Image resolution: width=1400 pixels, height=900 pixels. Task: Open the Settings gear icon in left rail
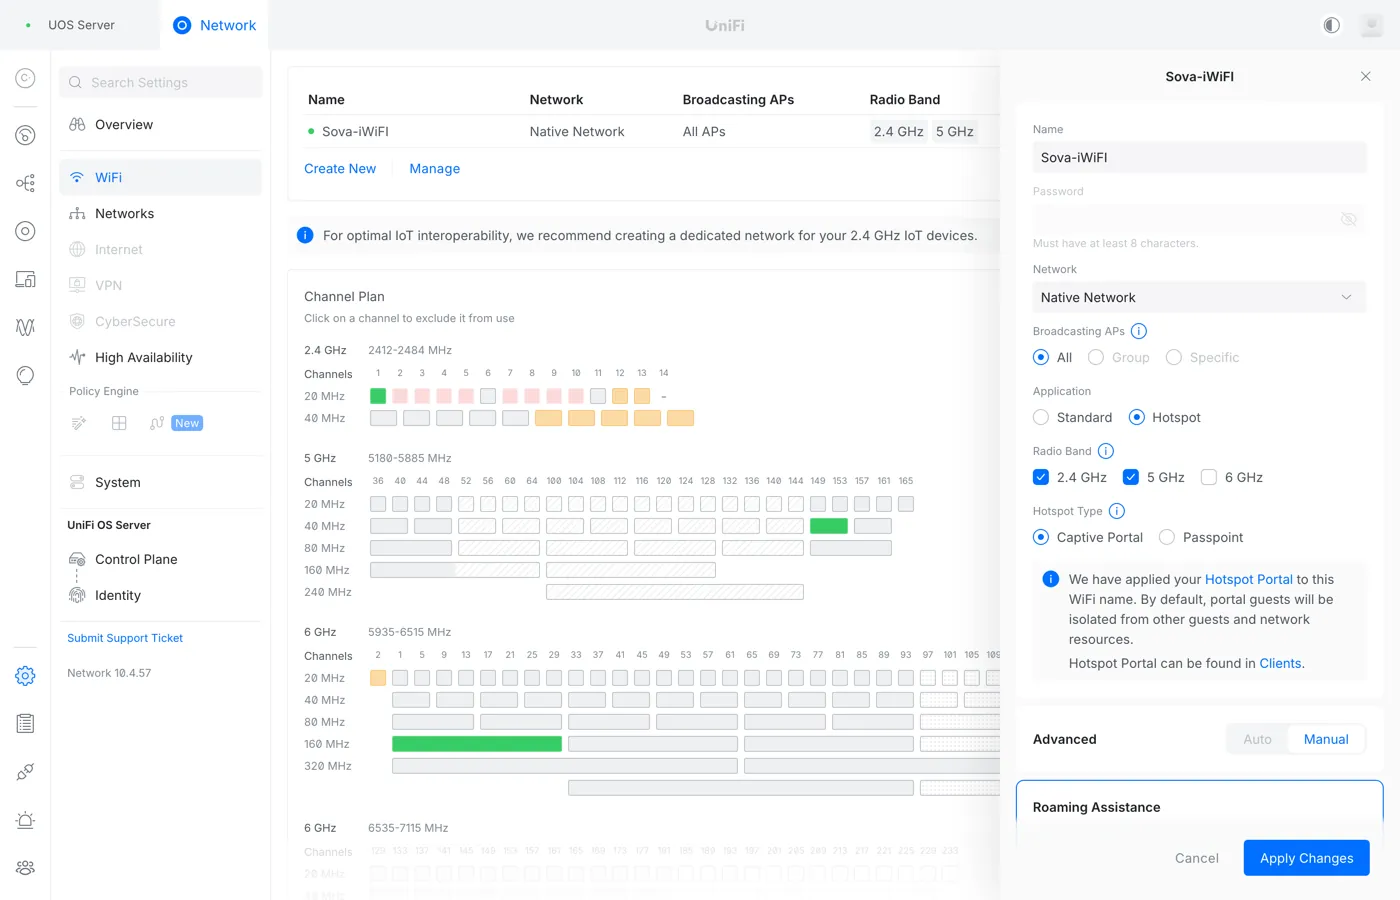point(26,676)
